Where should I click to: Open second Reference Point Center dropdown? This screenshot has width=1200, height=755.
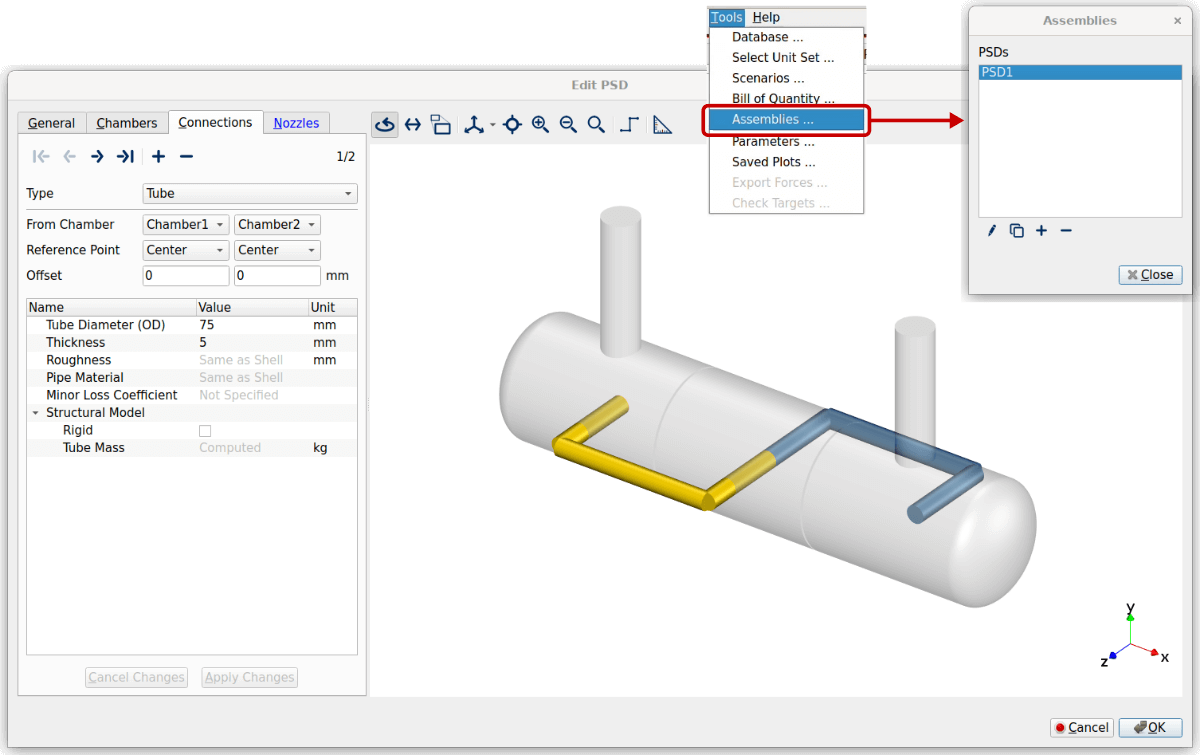coord(277,250)
